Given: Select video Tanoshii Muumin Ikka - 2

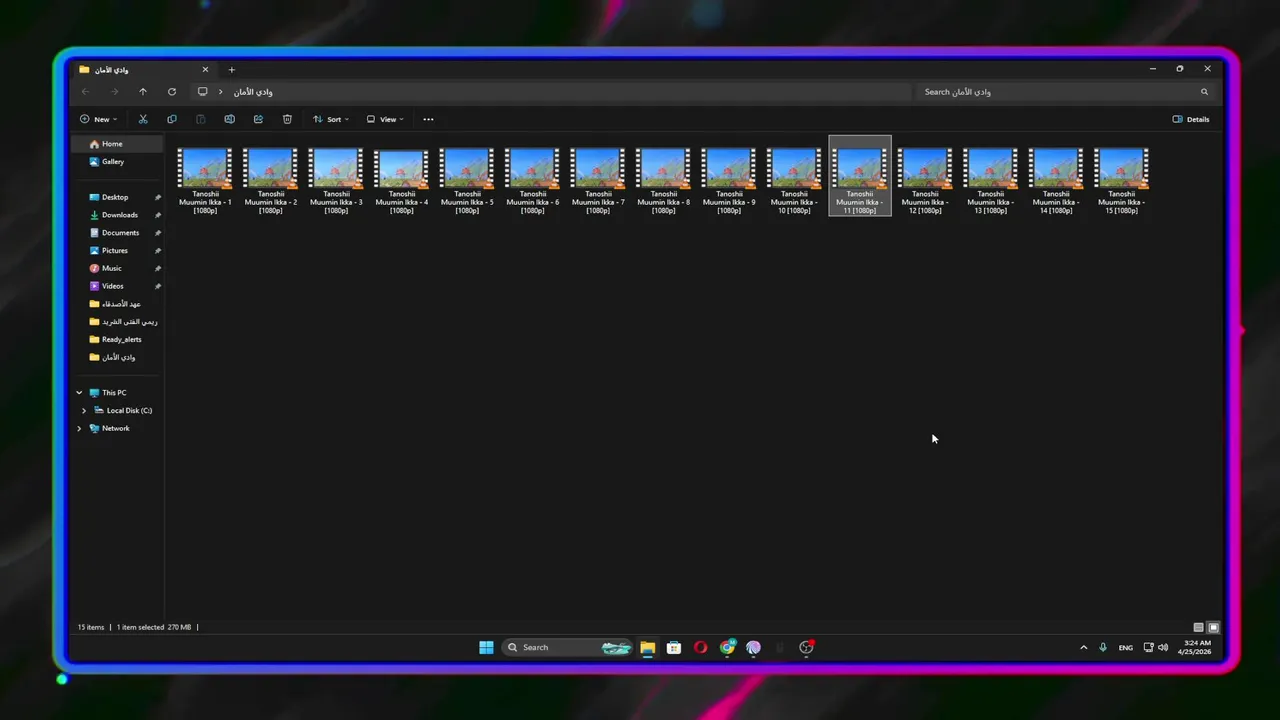Looking at the screenshot, I should tap(271, 178).
